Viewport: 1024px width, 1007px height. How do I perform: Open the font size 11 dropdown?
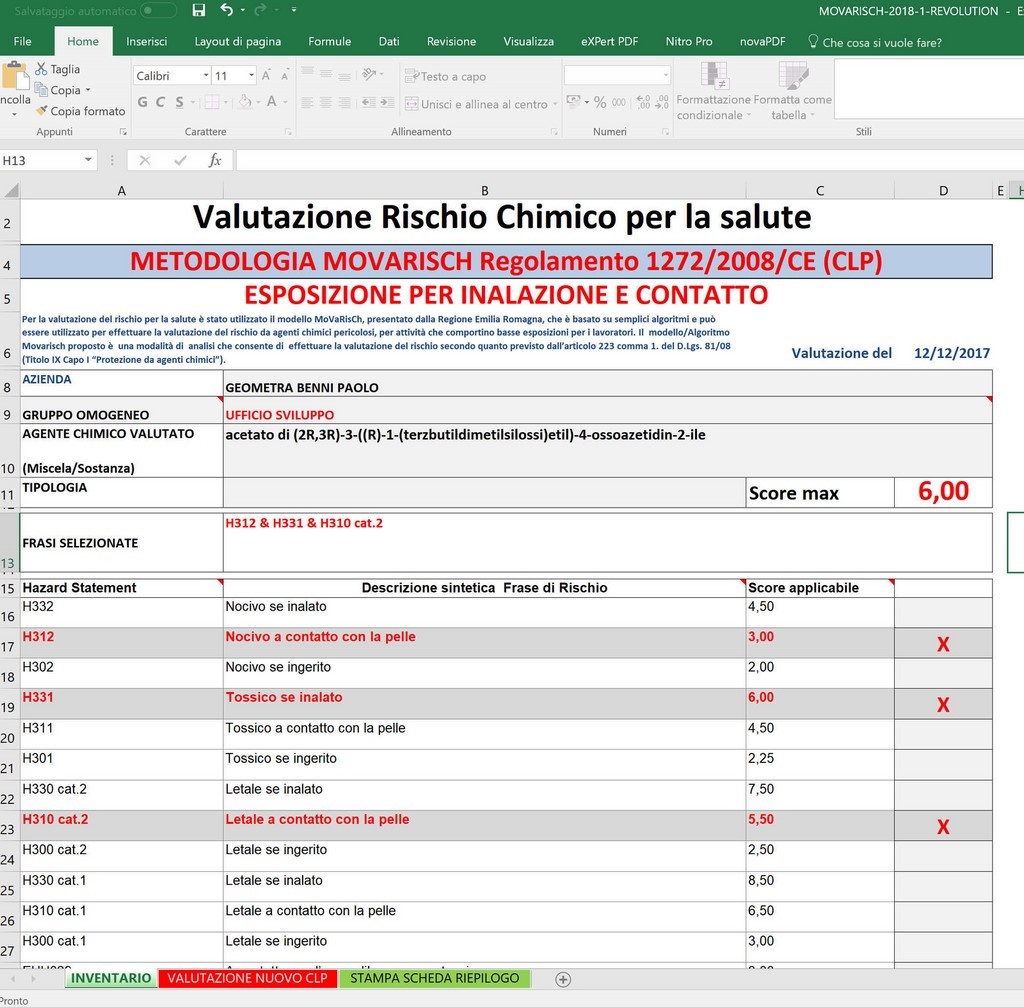[251, 76]
